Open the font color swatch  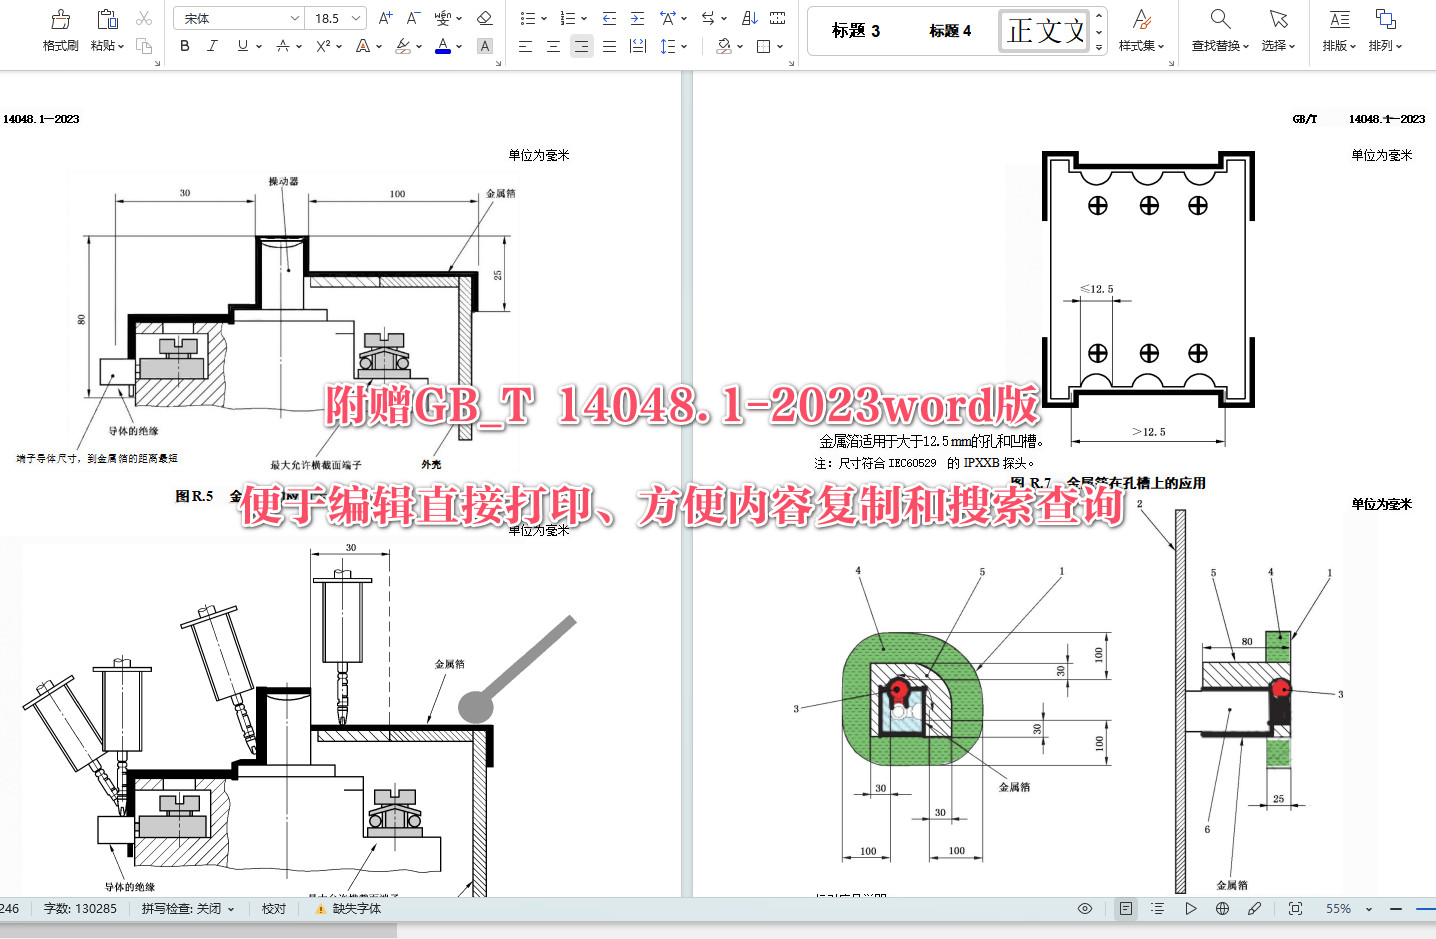443,46
